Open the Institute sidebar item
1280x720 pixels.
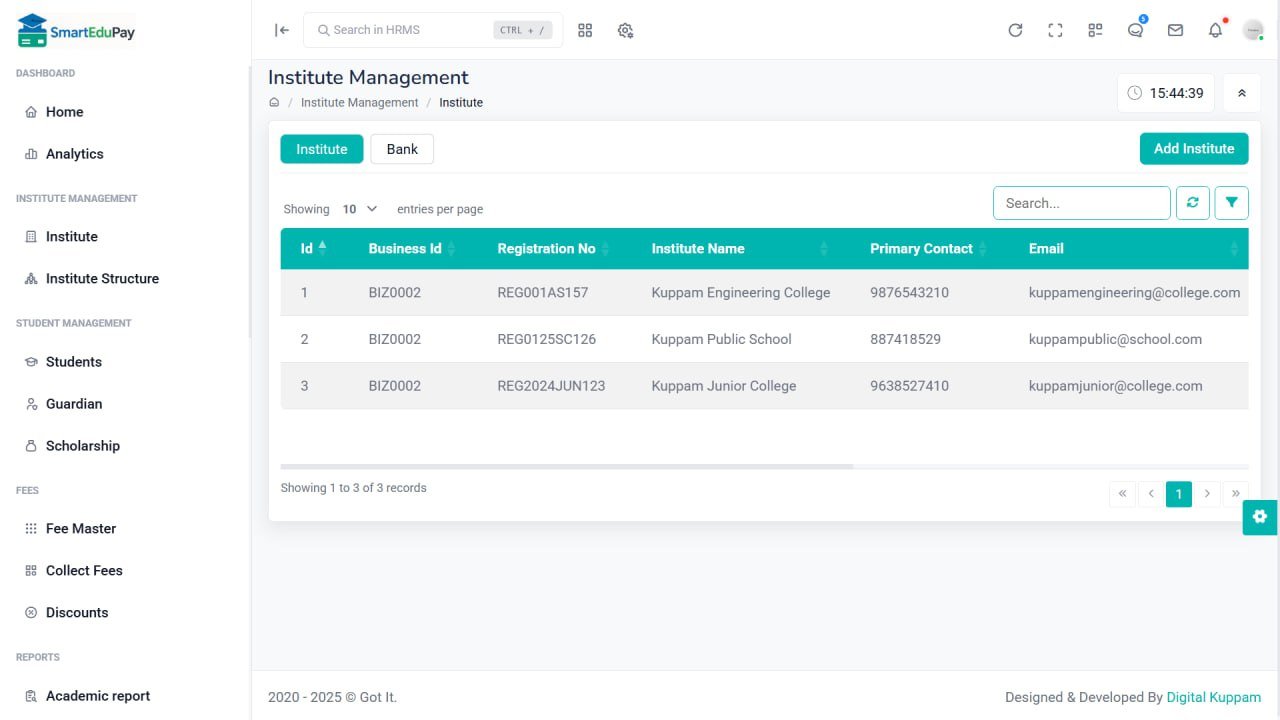click(x=71, y=236)
